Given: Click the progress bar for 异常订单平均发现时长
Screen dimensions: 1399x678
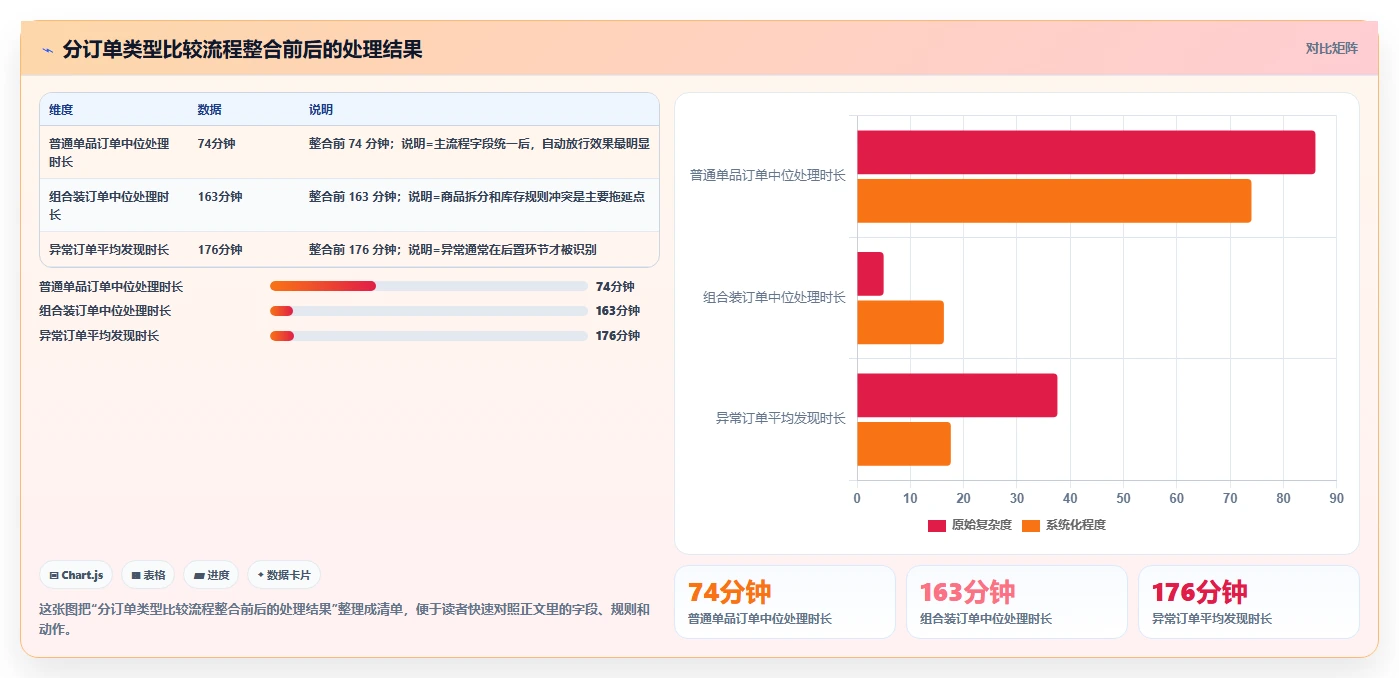Looking at the screenshot, I should pyautogui.click(x=429, y=336).
